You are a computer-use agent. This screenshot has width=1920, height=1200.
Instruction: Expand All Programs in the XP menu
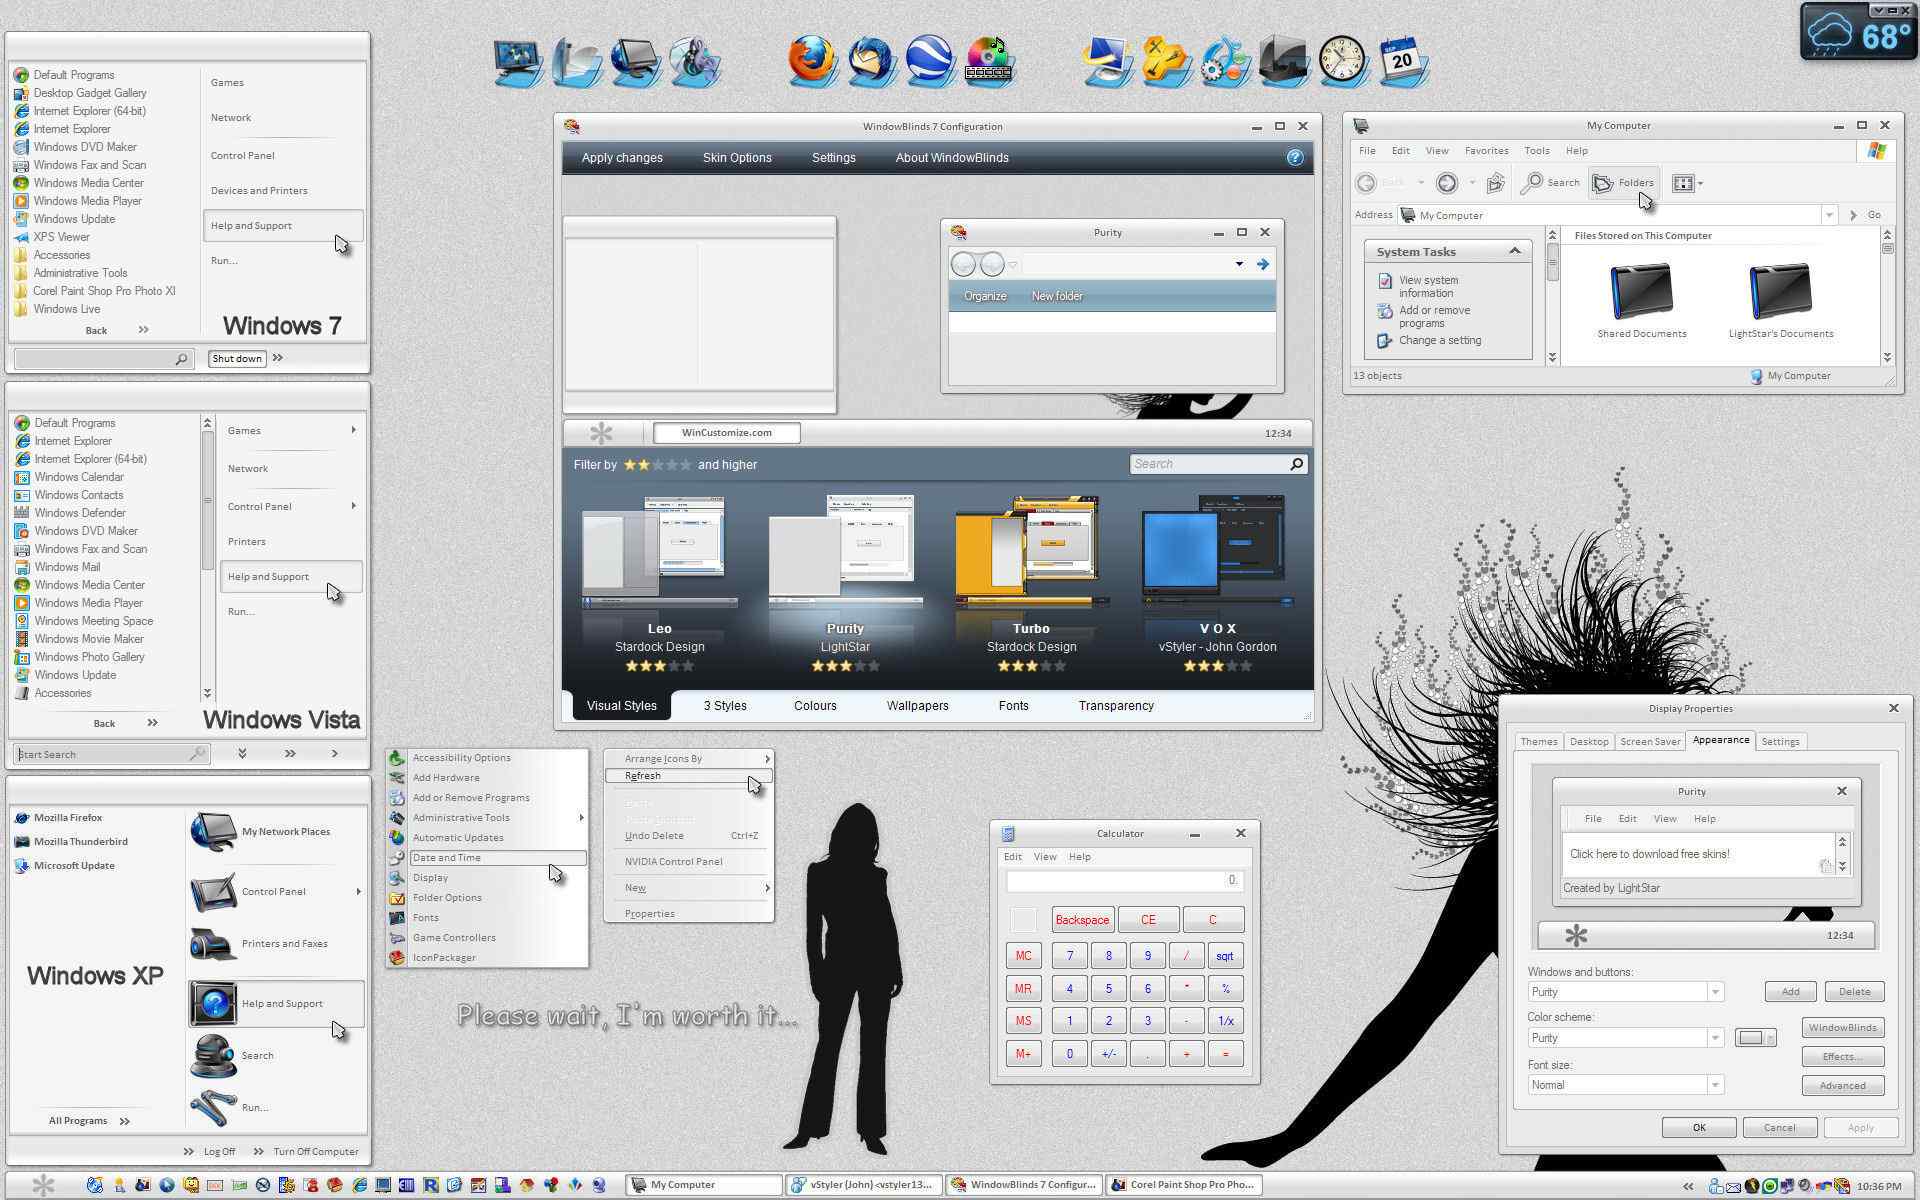pos(89,1121)
